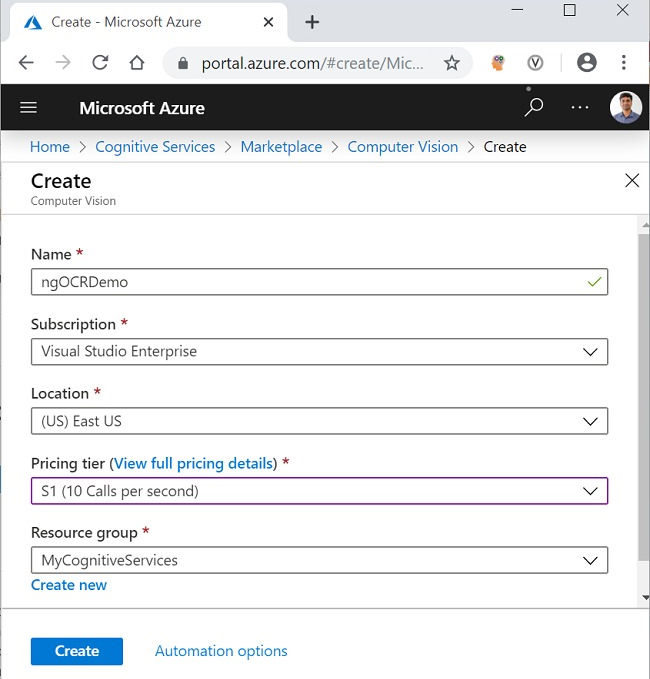Open Cognitive Services breadcrumb

tap(155, 147)
